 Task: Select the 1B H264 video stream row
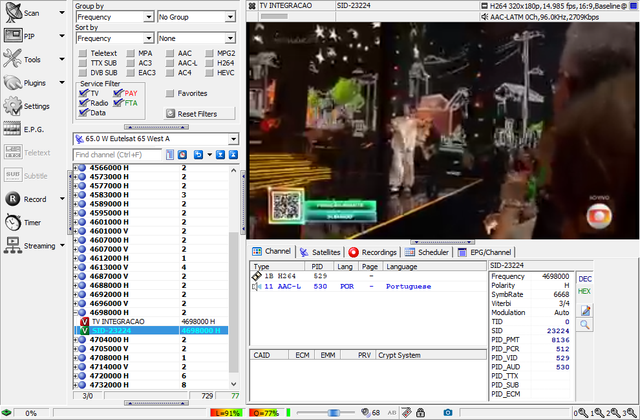368,276
